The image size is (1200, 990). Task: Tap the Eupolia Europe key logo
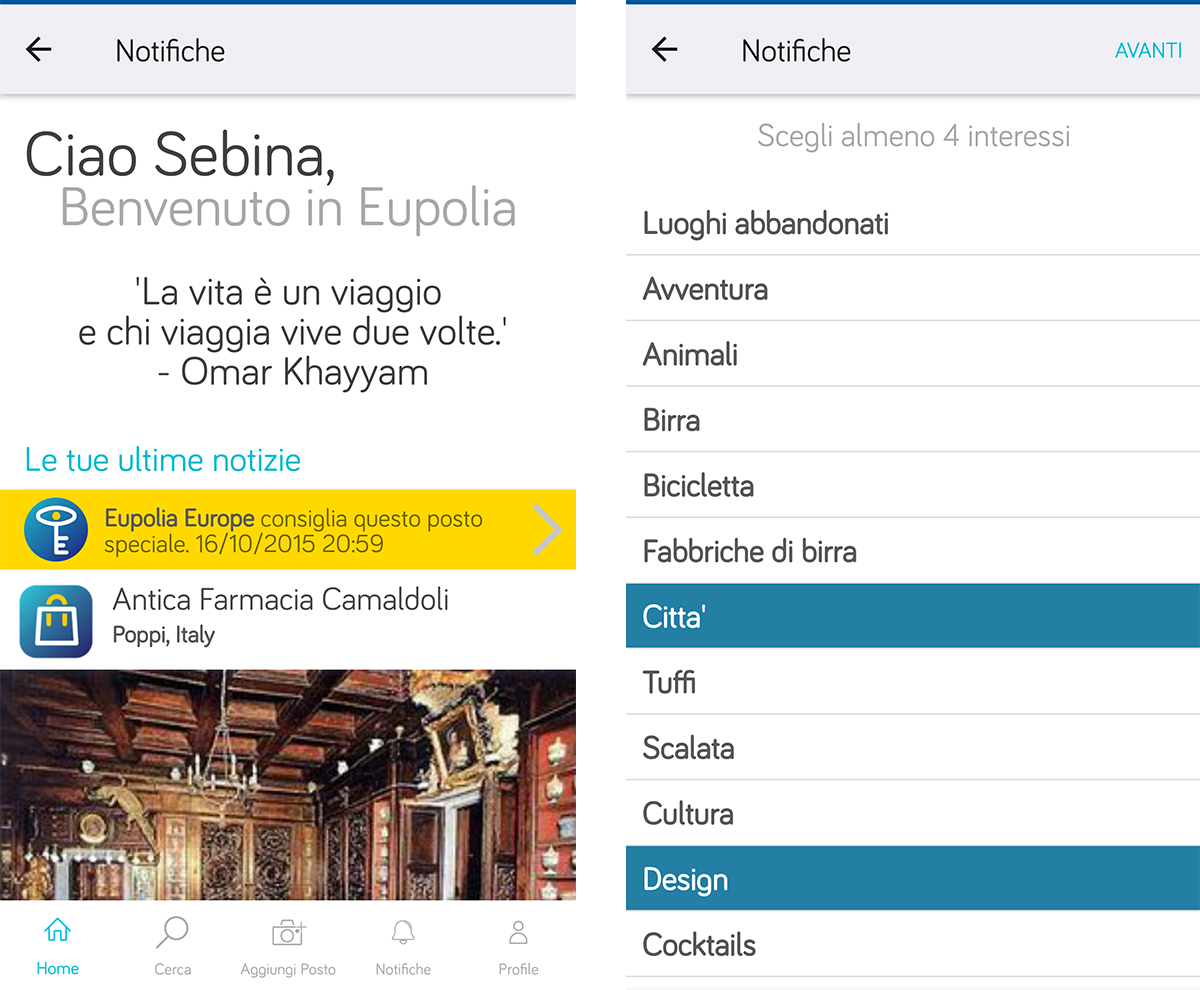tap(56, 530)
